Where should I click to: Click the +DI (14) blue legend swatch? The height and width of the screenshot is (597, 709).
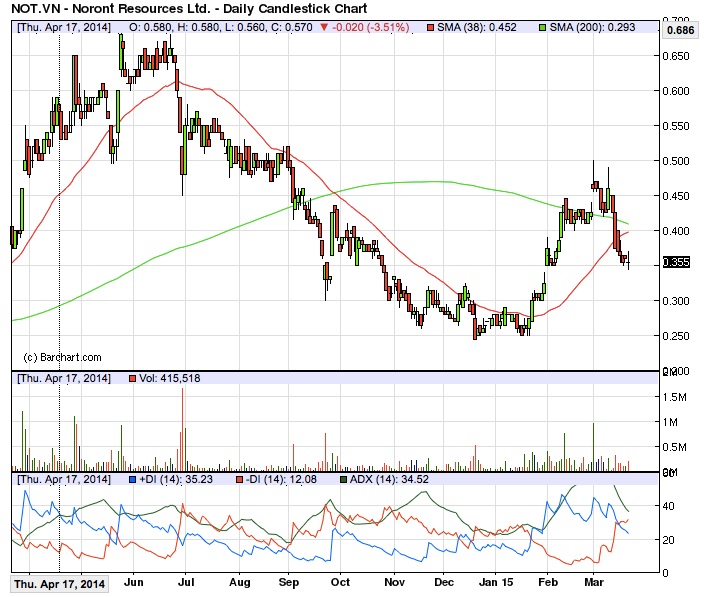click(132, 479)
